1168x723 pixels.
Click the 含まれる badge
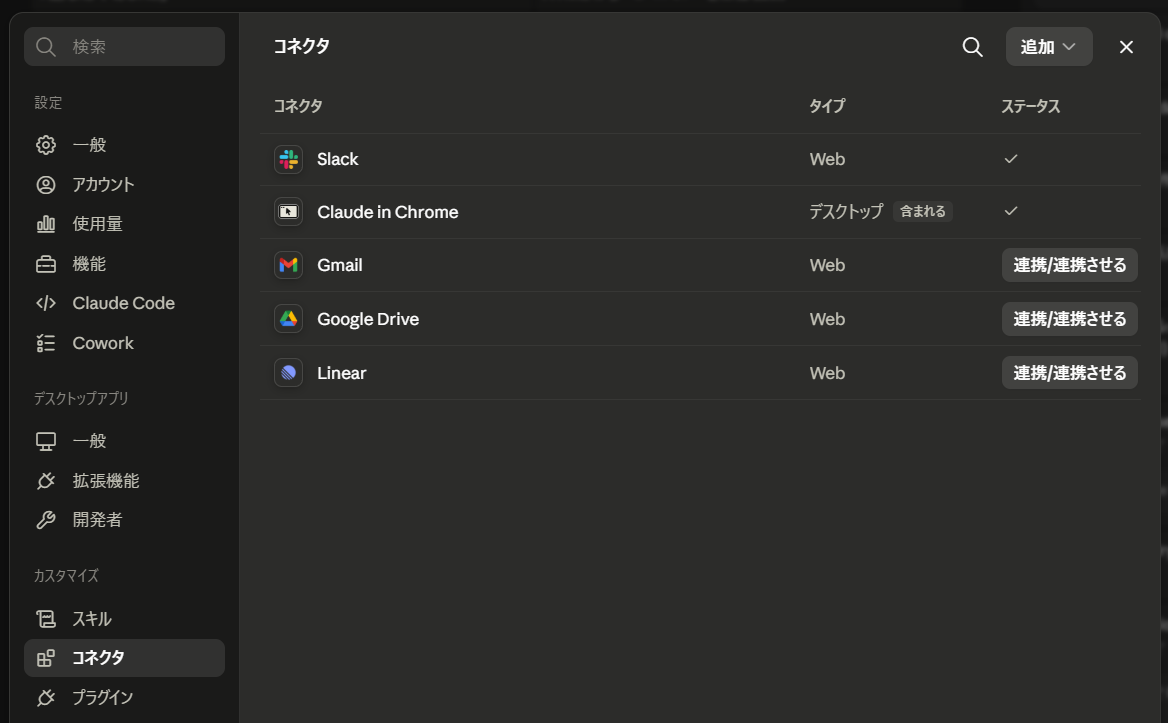tap(922, 211)
